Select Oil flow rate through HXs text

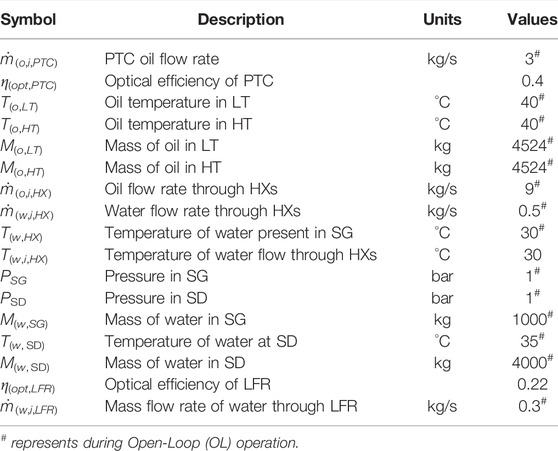click(191, 189)
